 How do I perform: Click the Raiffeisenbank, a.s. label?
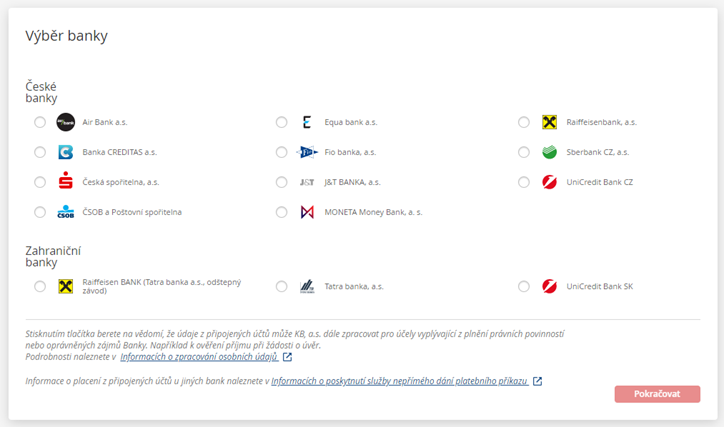pyautogui.click(x=602, y=122)
